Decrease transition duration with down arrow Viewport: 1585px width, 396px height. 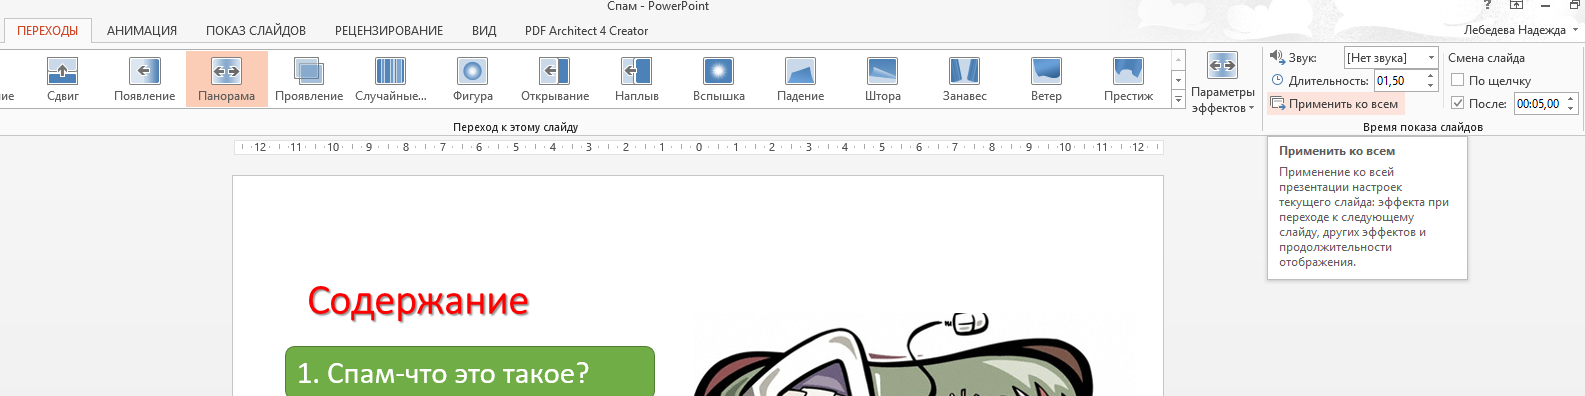(1431, 86)
